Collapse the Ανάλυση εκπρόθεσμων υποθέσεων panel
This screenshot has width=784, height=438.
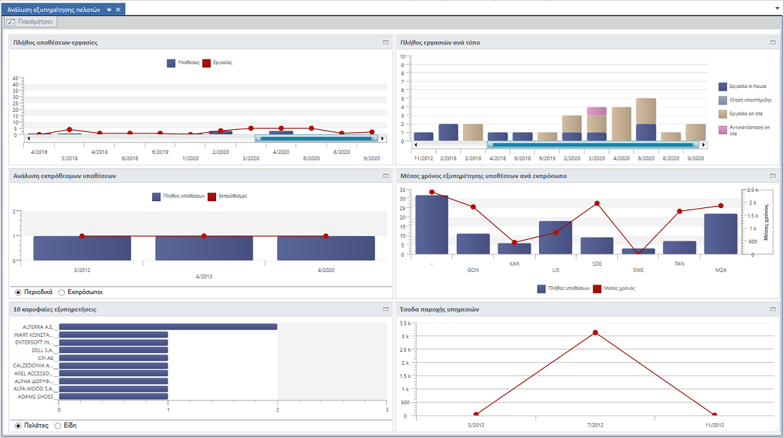pyautogui.click(x=386, y=176)
